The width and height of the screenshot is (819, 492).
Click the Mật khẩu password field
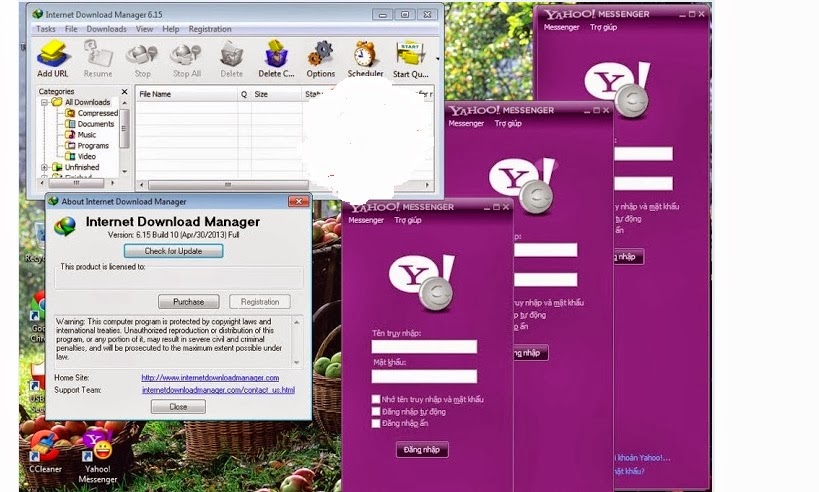click(x=424, y=376)
